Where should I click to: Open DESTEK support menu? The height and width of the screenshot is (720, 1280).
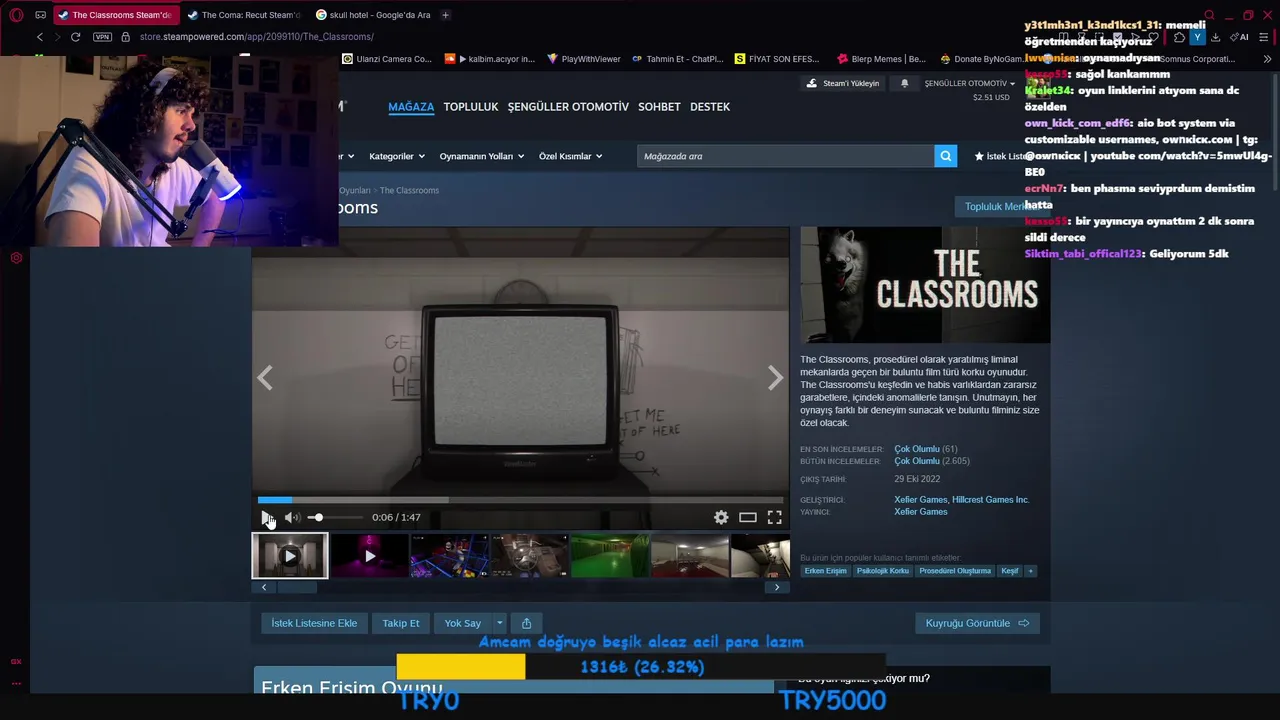pos(710,107)
